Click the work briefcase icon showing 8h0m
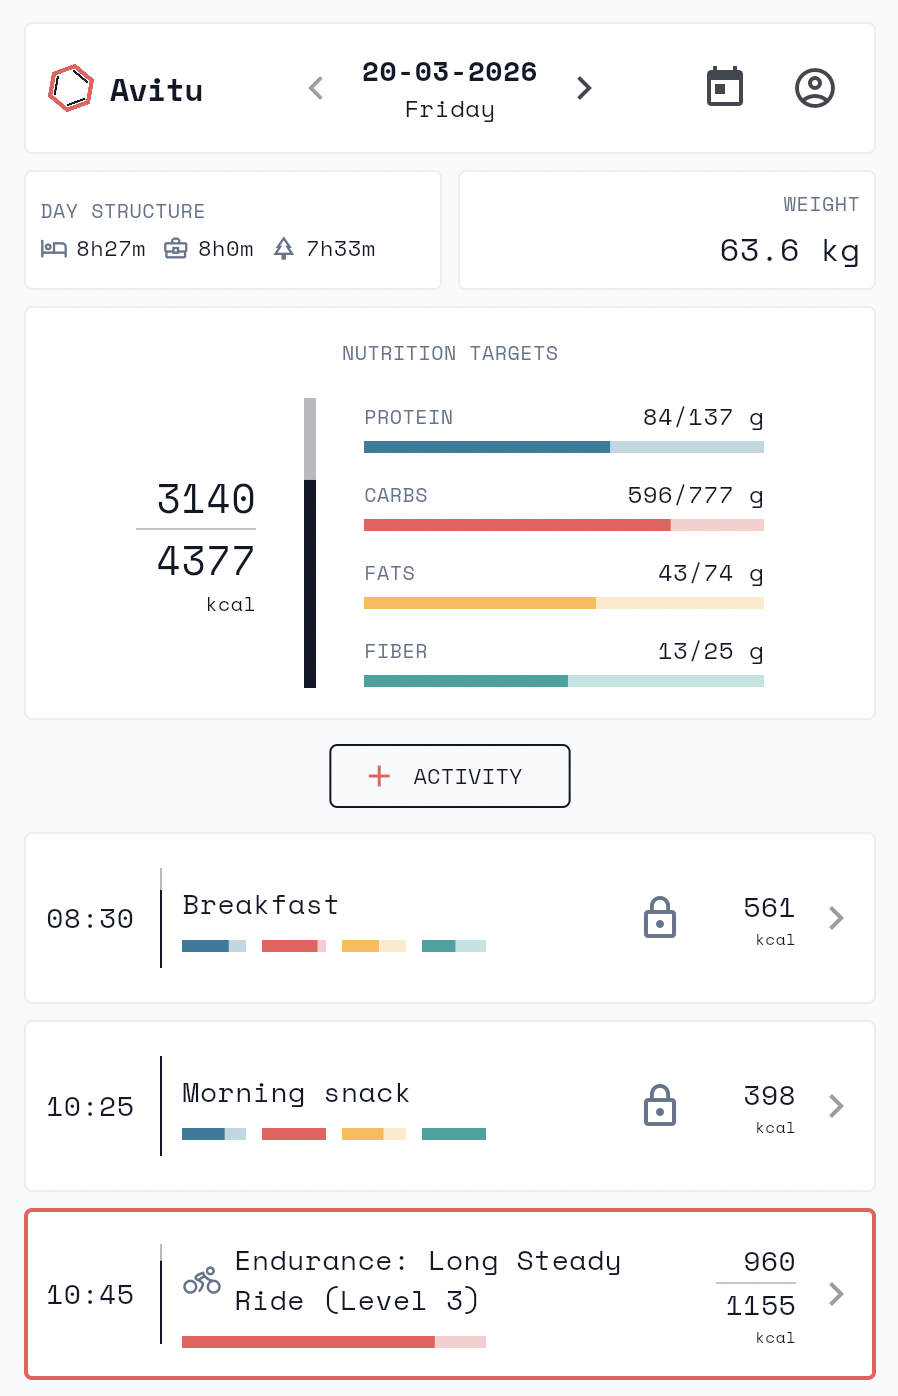Image resolution: width=898 pixels, height=1396 pixels. click(176, 249)
